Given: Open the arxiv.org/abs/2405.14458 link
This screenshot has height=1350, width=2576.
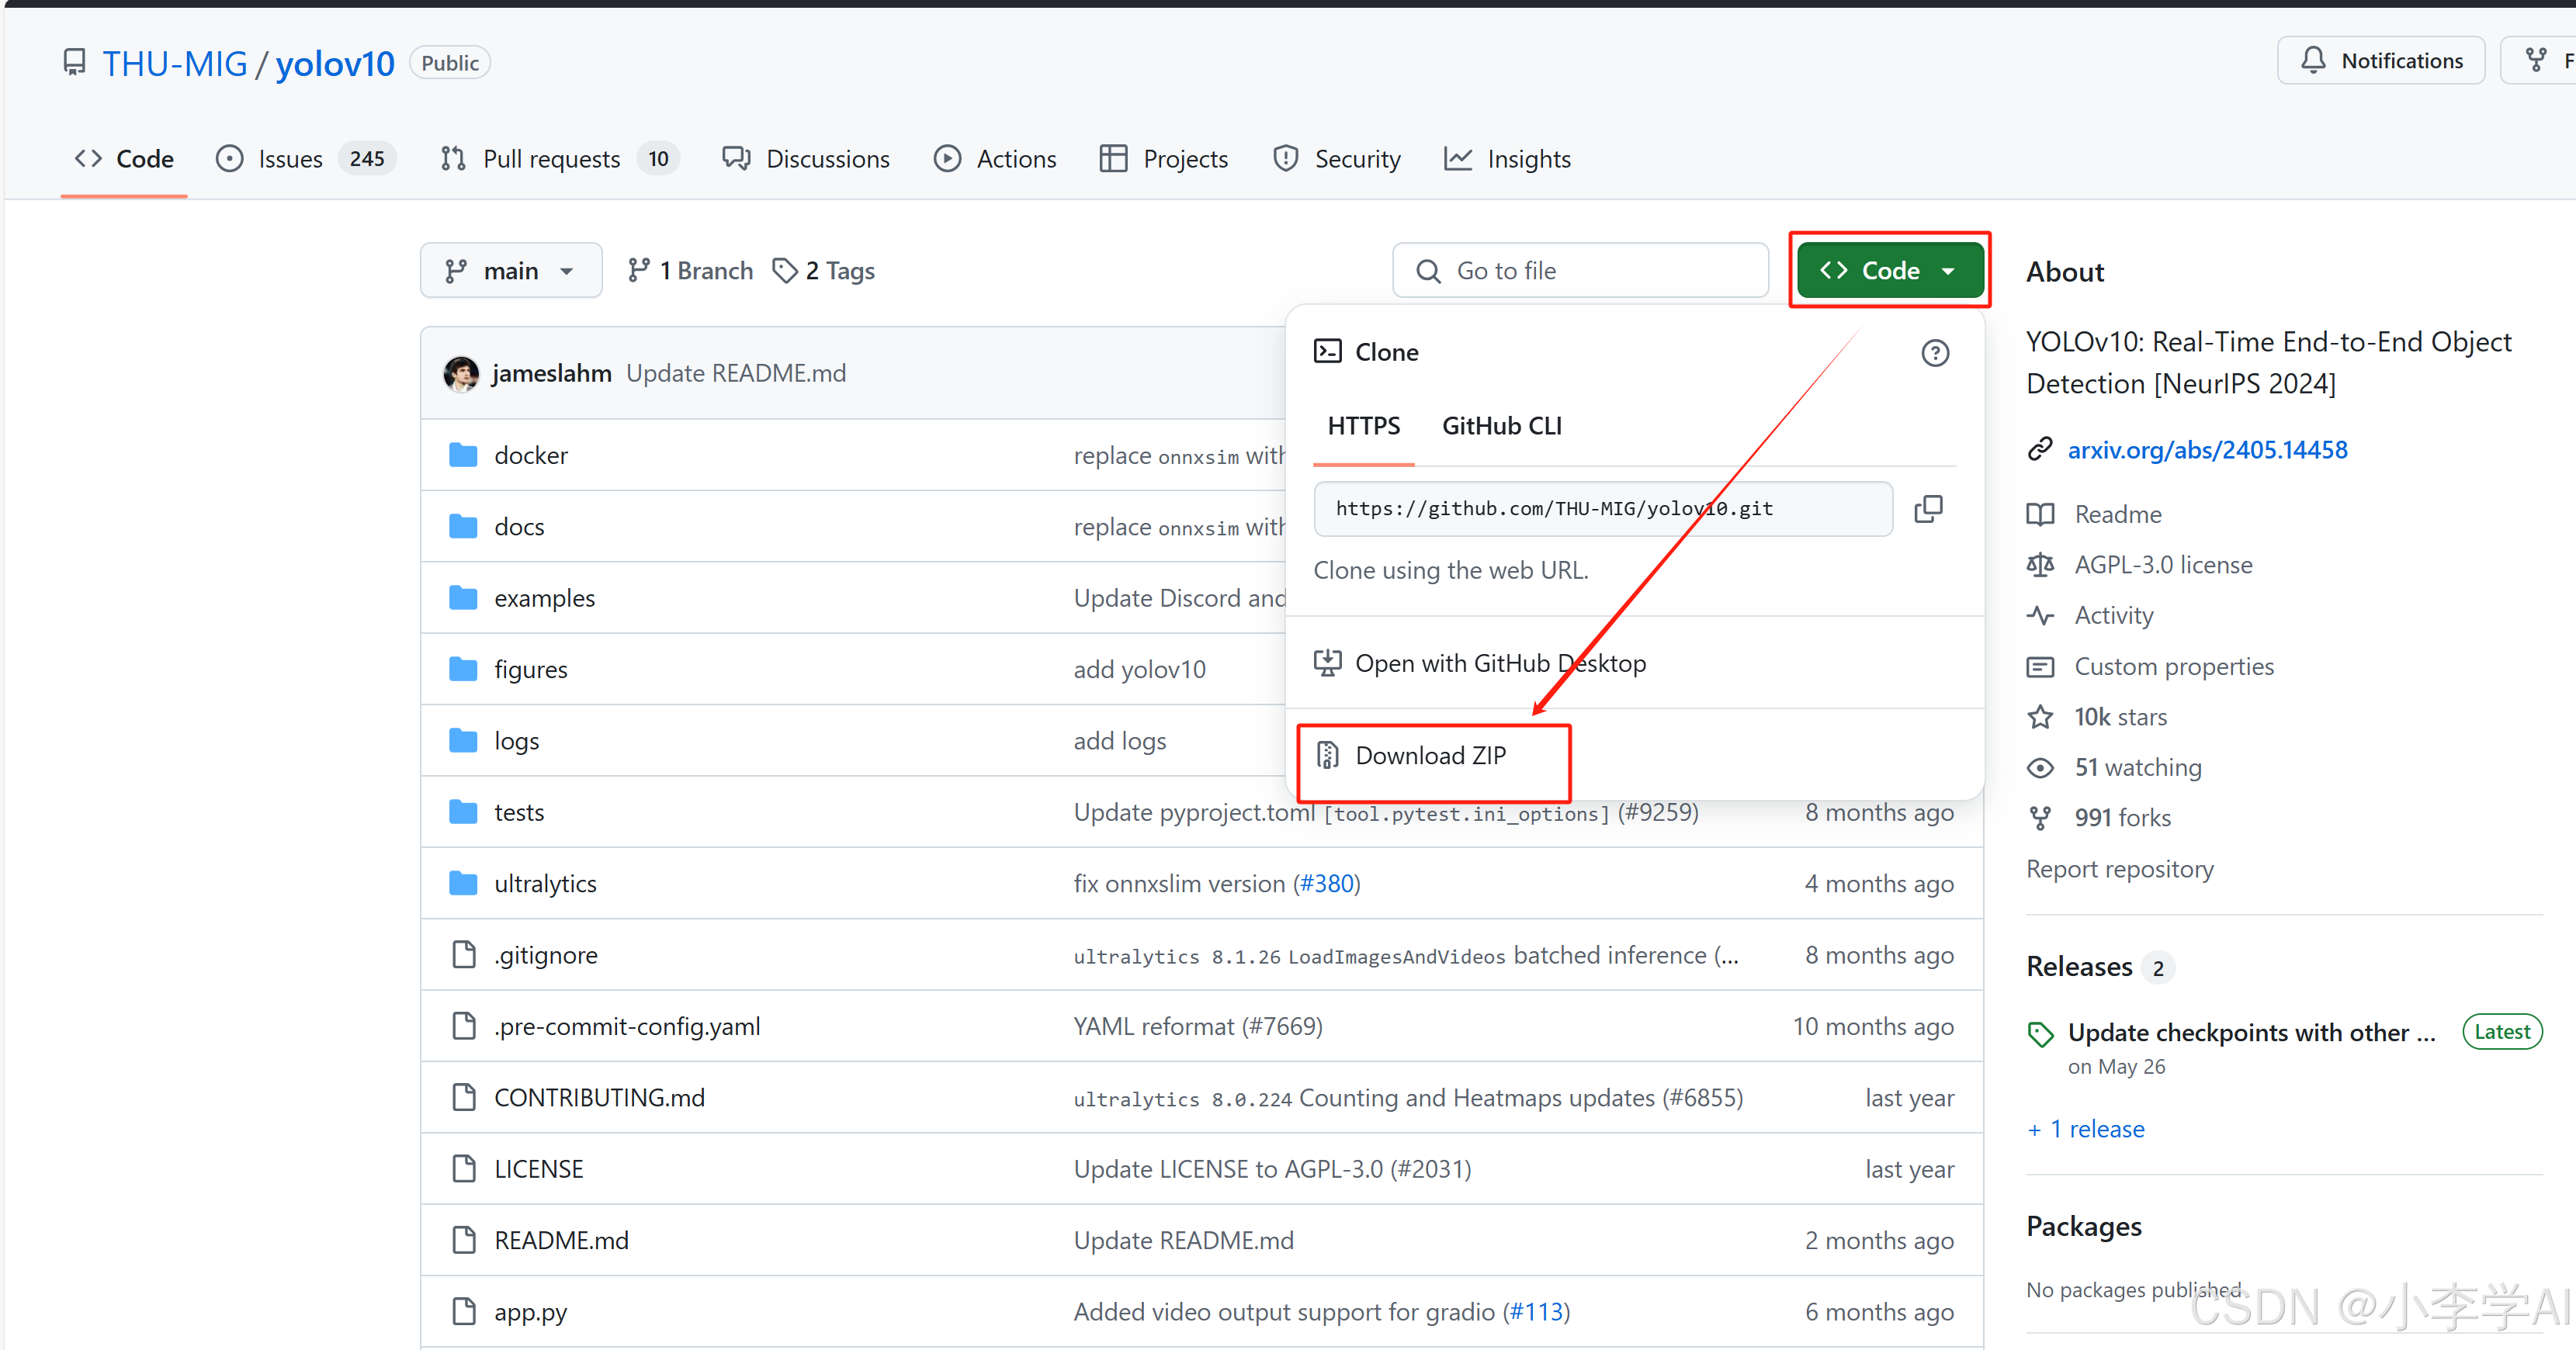Looking at the screenshot, I should pos(2206,450).
